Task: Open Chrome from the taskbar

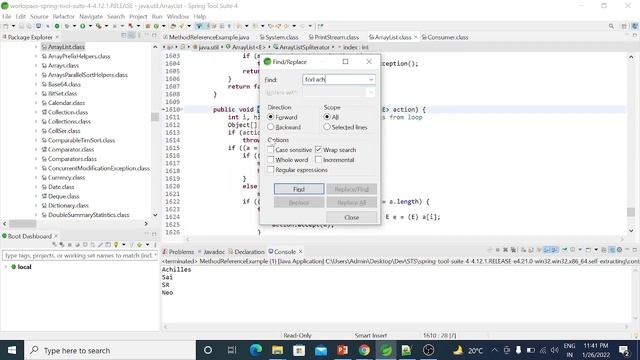Action: [x=364, y=350]
